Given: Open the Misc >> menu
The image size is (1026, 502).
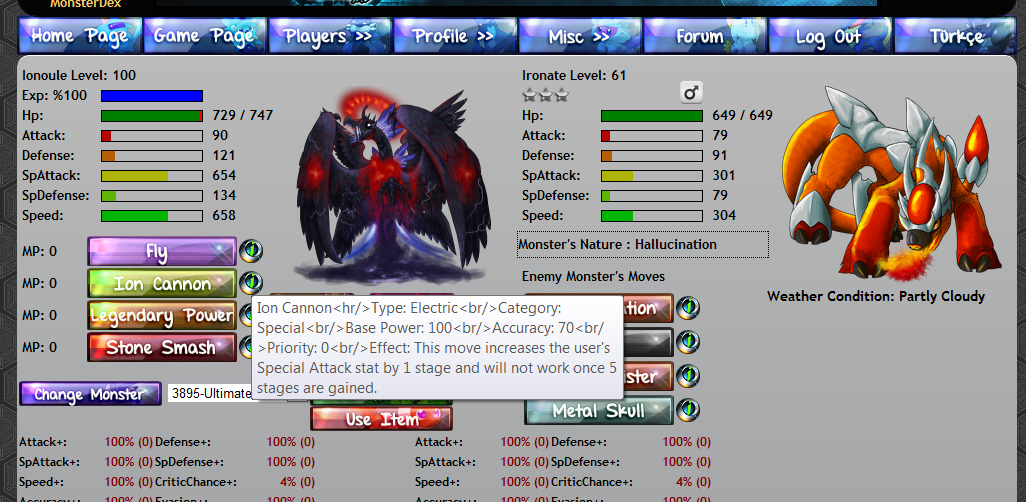Looking at the screenshot, I should pyautogui.click(x=579, y=35).
